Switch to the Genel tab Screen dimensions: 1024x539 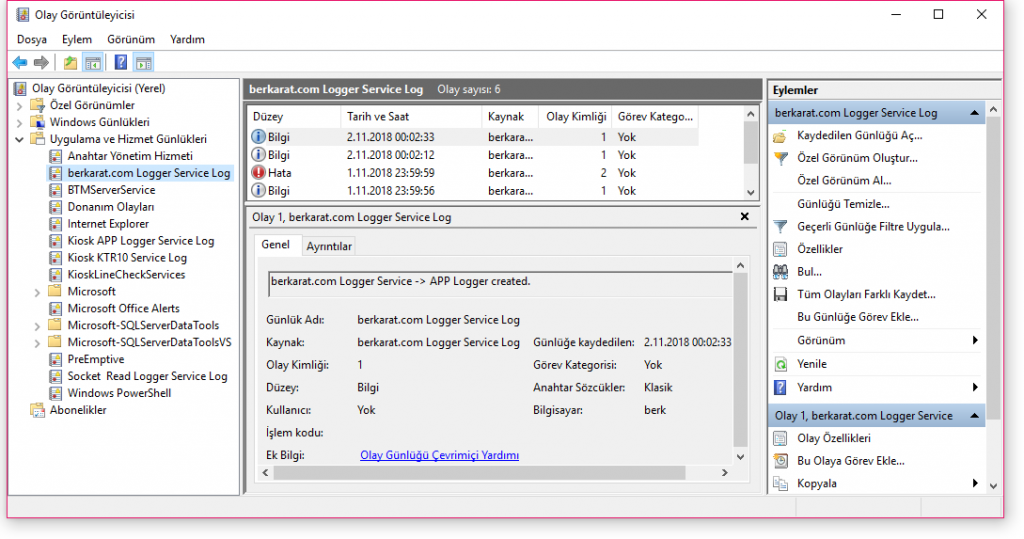[x=276, y=244]
